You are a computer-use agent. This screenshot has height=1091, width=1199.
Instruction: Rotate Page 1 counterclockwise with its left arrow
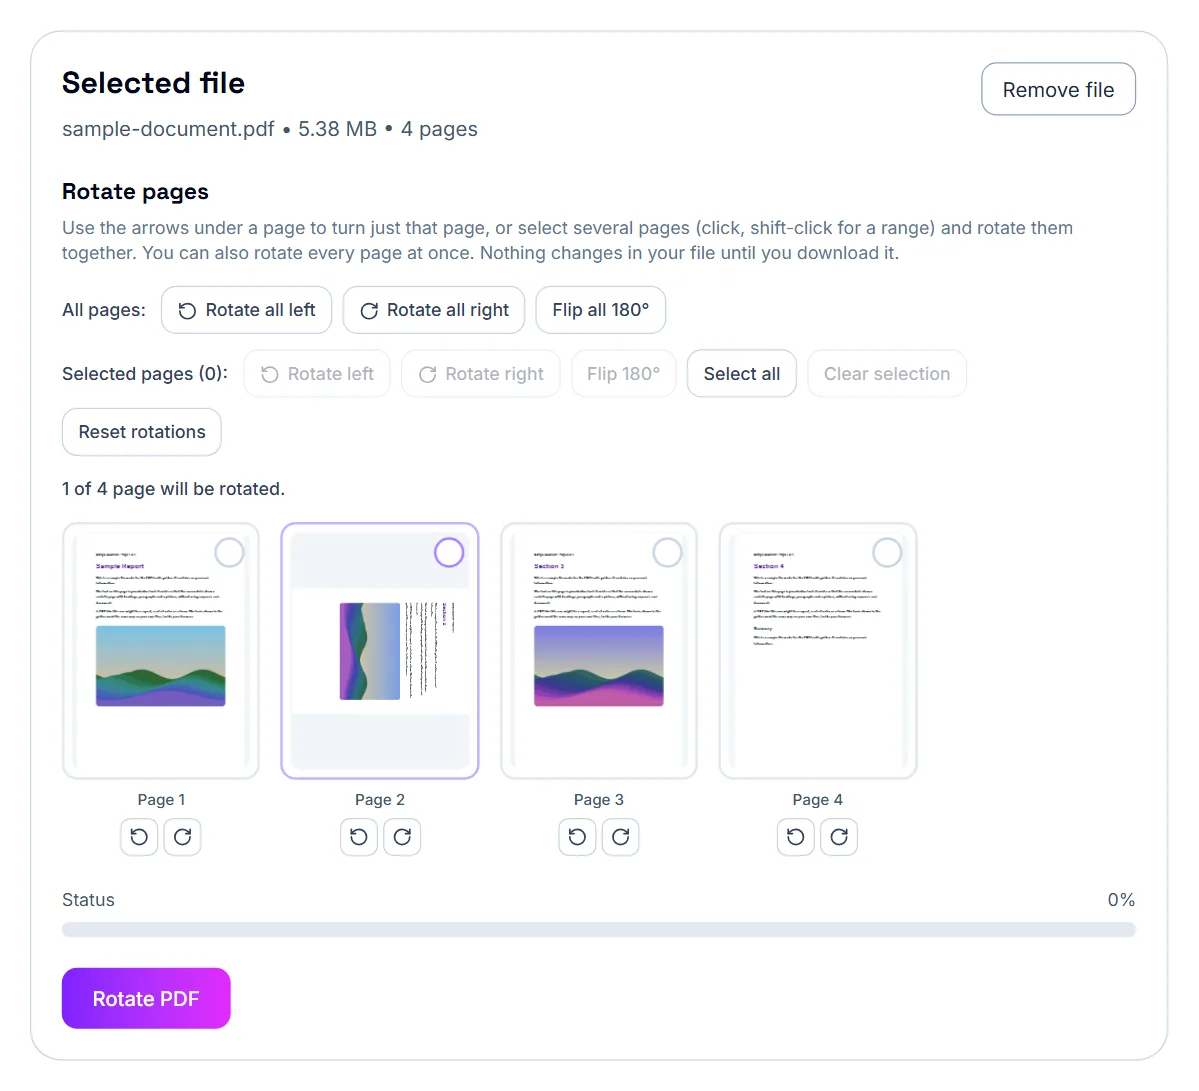[139, 836]
